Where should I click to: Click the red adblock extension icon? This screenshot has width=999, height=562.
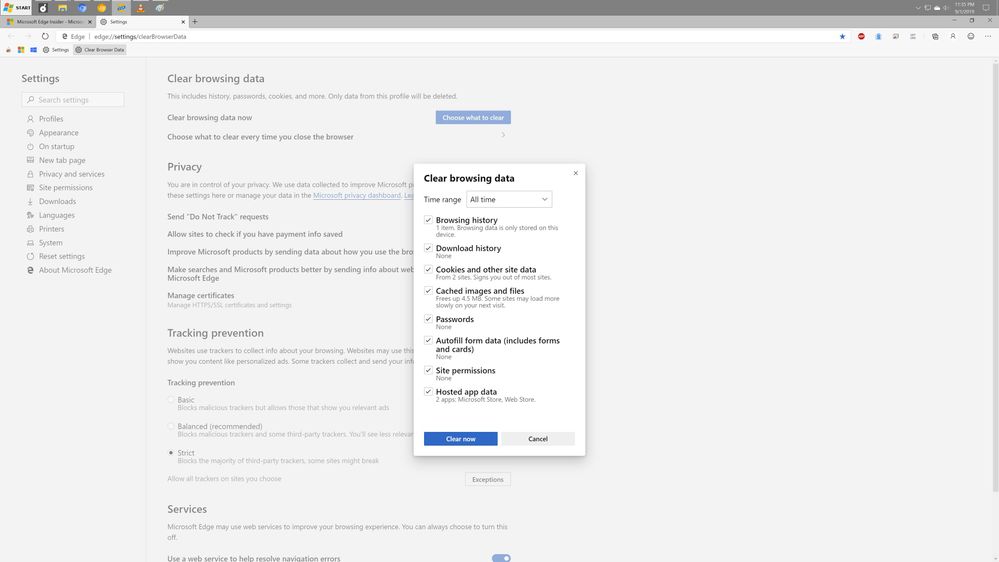click(861, 36)
